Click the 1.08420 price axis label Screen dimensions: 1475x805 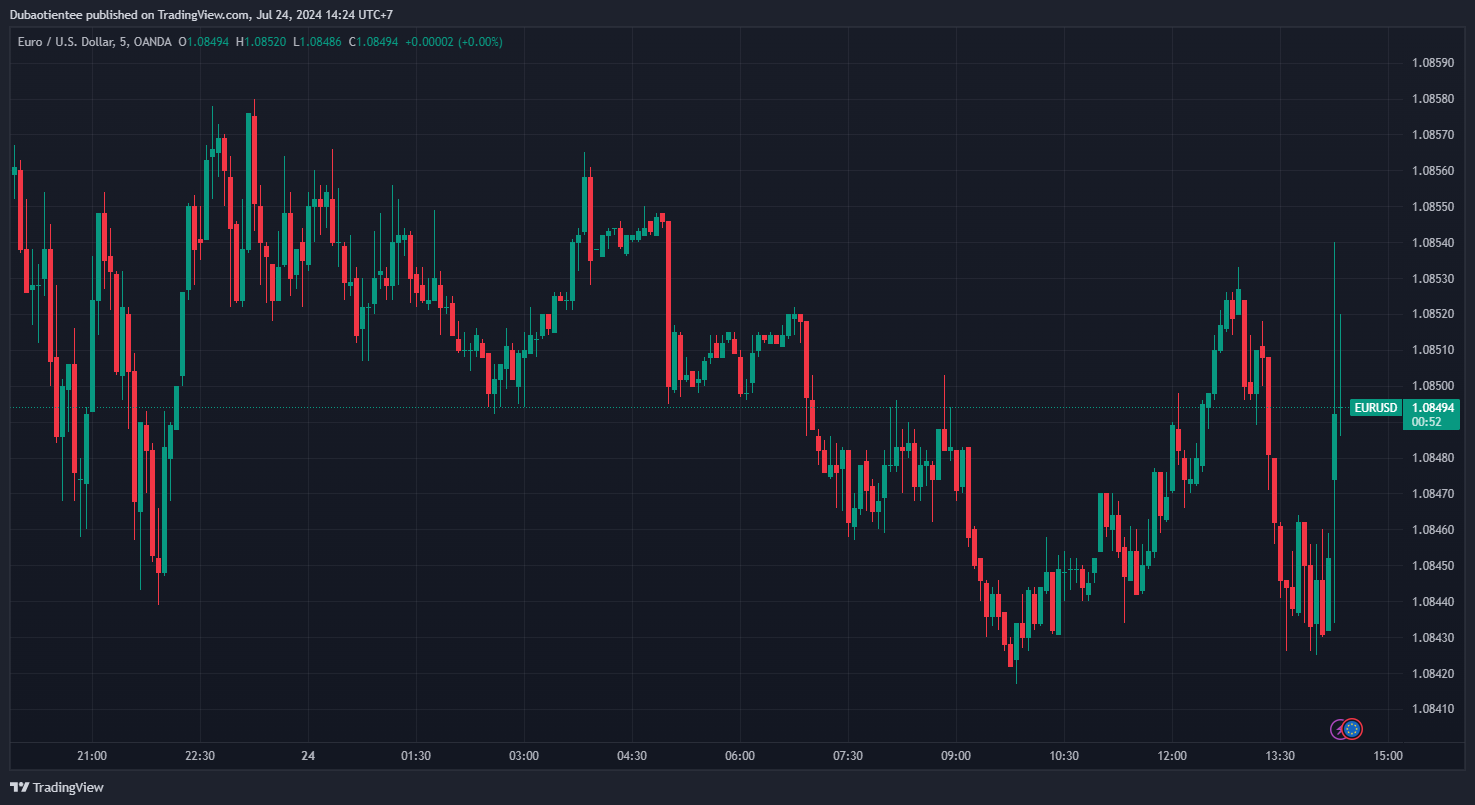tap(1433, 674)
